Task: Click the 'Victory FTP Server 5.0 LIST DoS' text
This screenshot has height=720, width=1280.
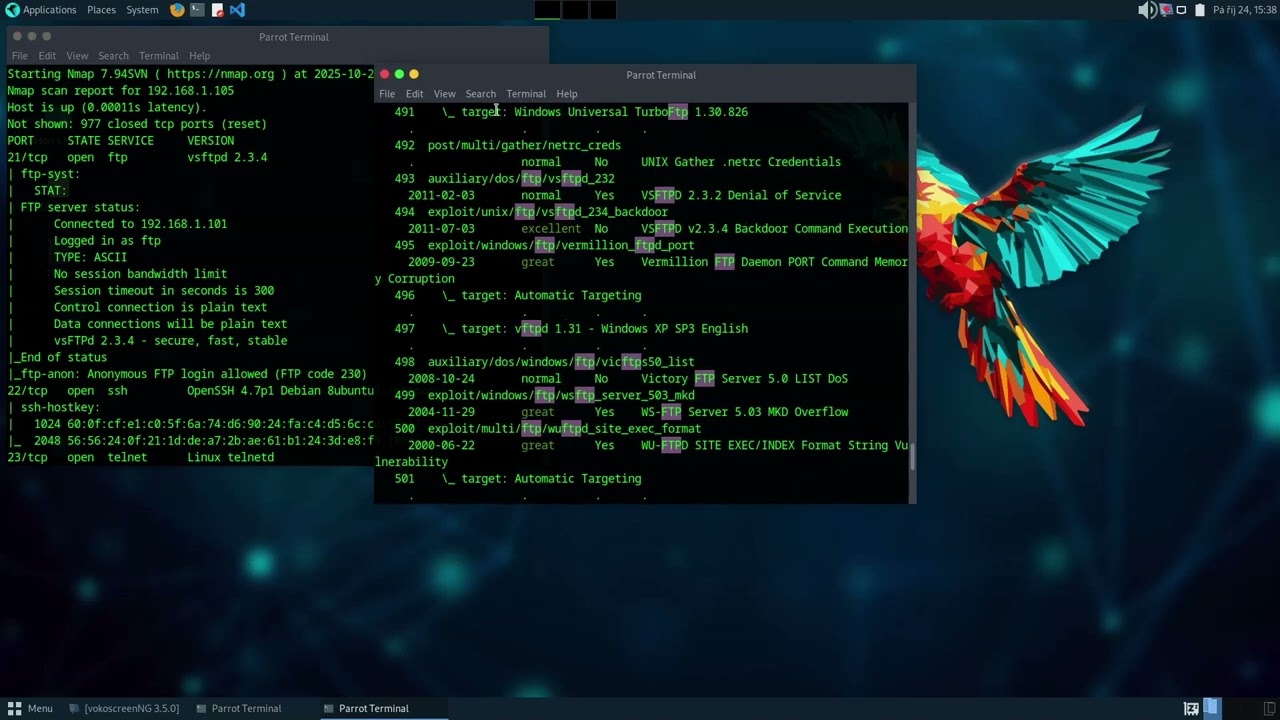Action: click(x=744, y=378)
